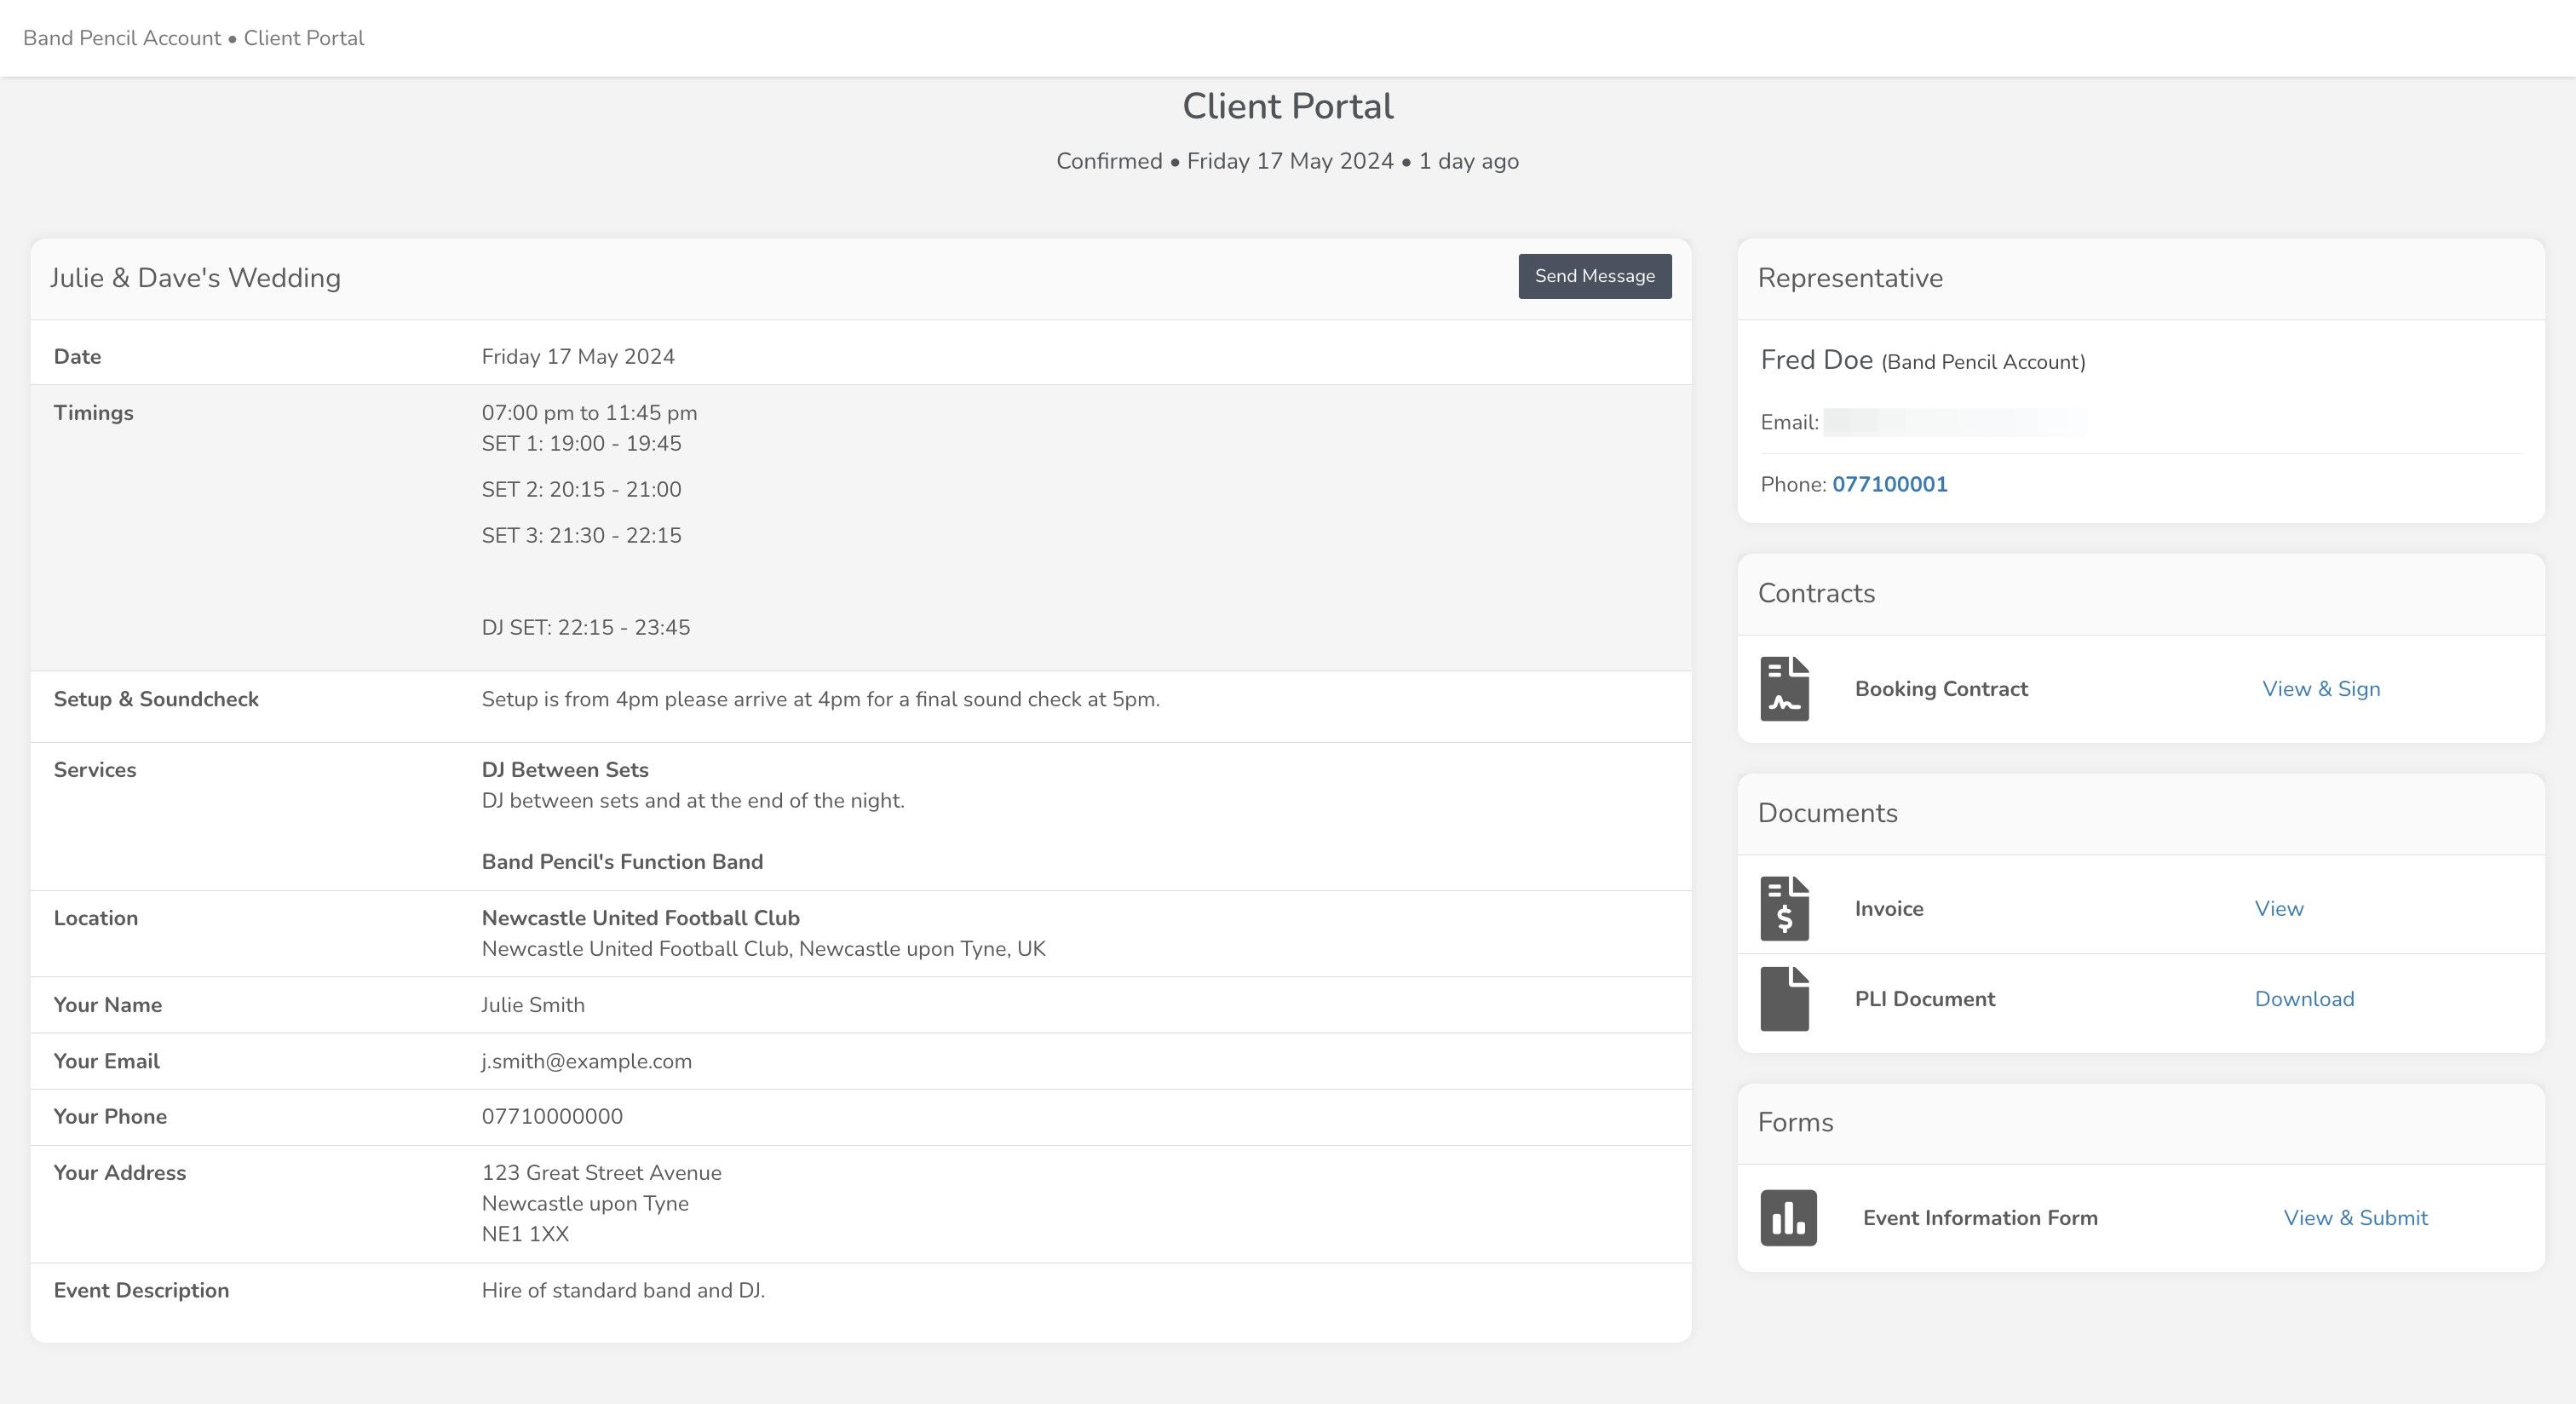2576x1404 pixels.
Task: Click the PLI Document file icon
Action: point(1785,999)
